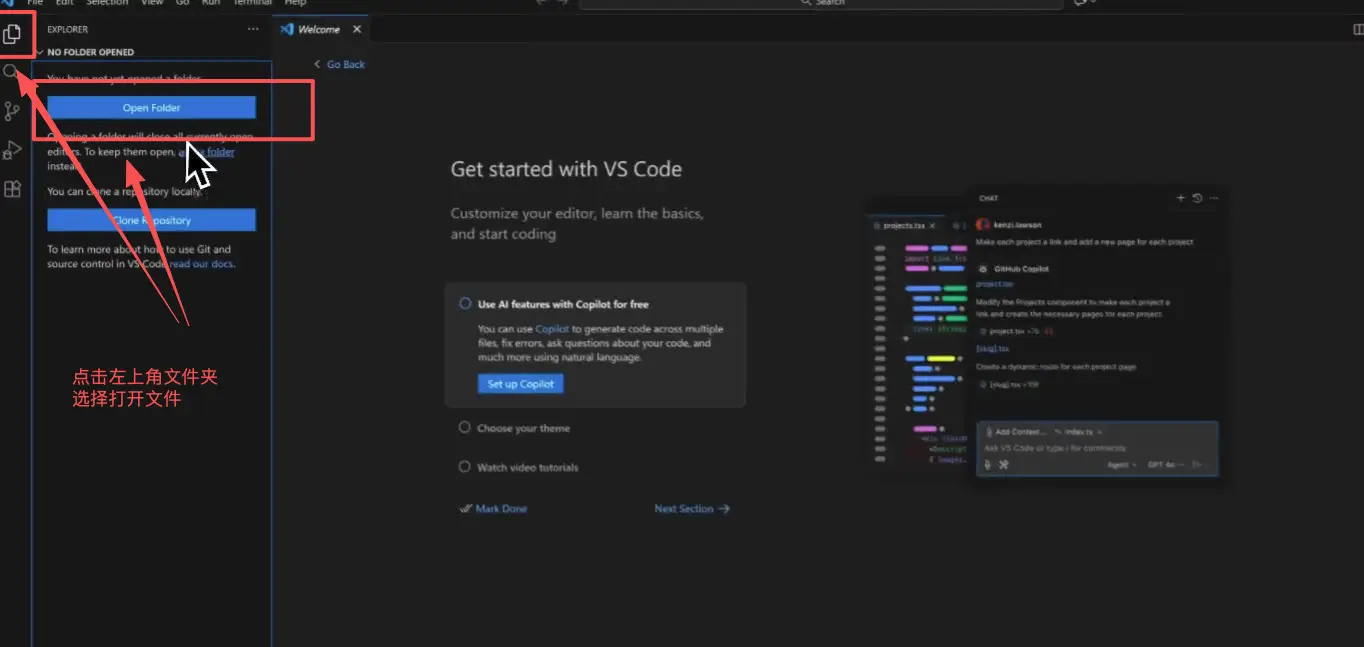
Task: Close the Welcome tab
Action: 357,30
